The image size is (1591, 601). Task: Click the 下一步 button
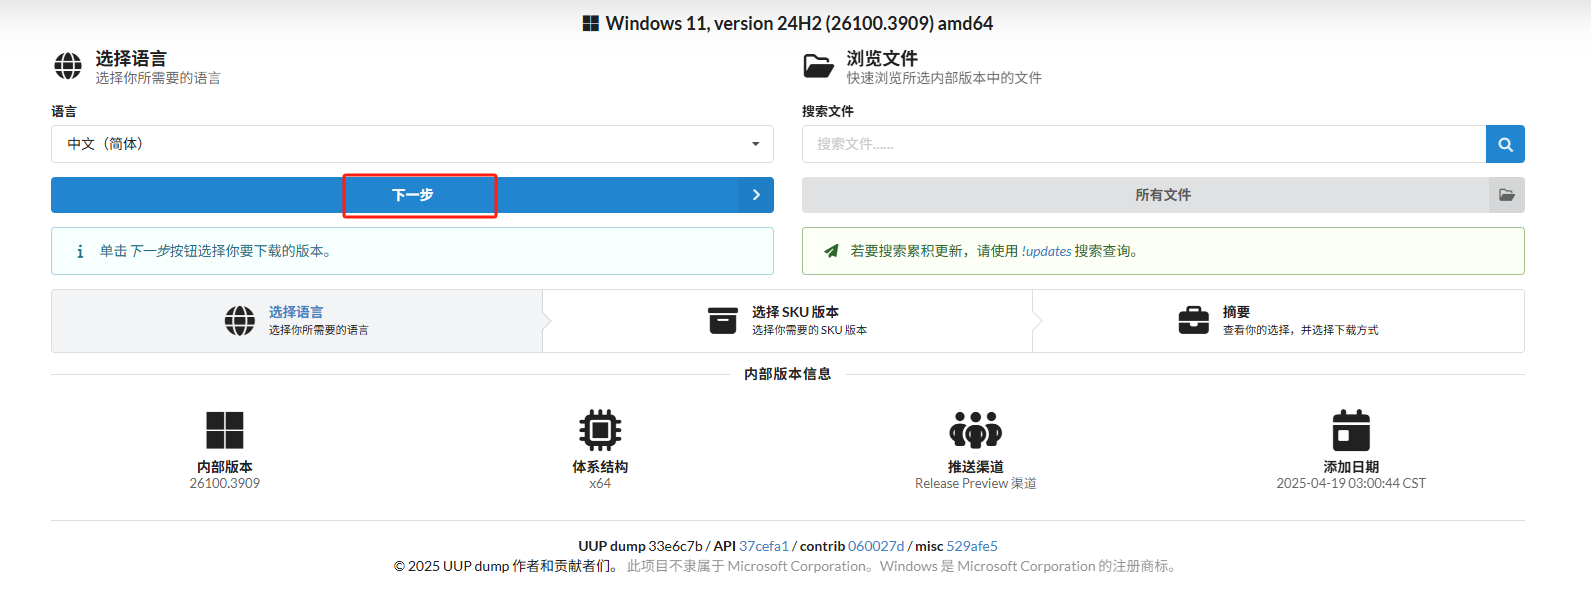(x=412, y=195)
